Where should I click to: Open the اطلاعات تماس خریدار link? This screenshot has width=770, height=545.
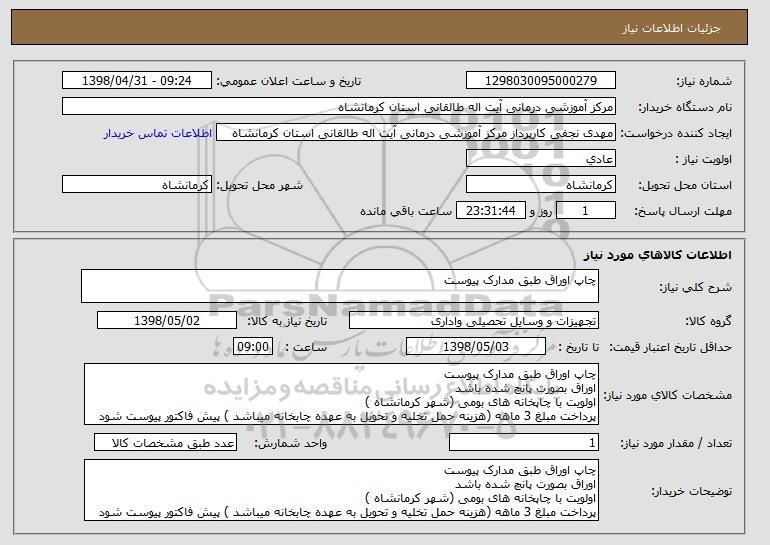pyautogui.click(x=158, y=134)
